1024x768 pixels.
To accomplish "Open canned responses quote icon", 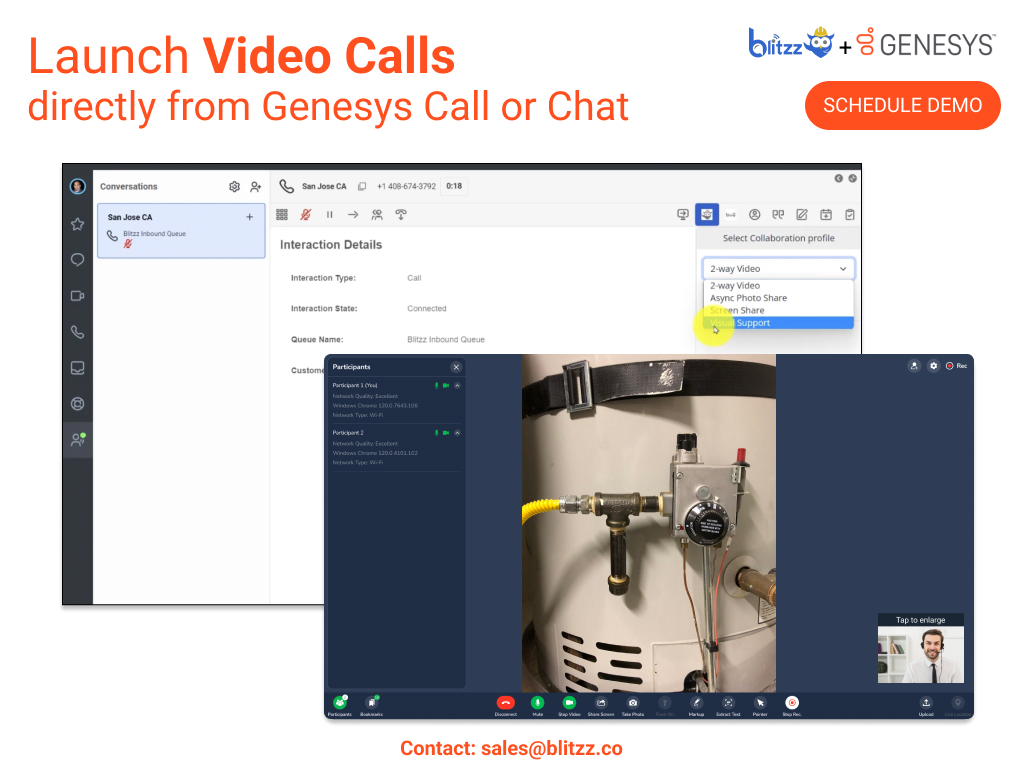I will [778, 215].
